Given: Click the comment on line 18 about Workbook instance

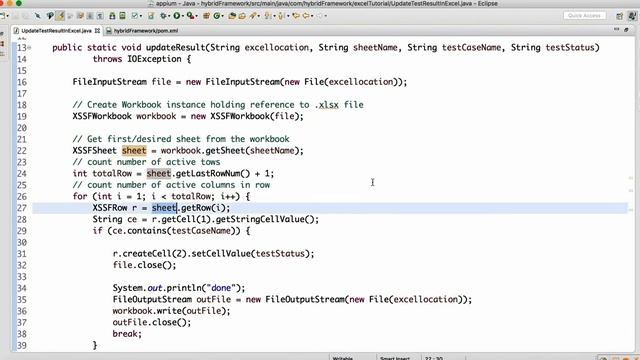Looking at the screenshot, I should [218, 105].
